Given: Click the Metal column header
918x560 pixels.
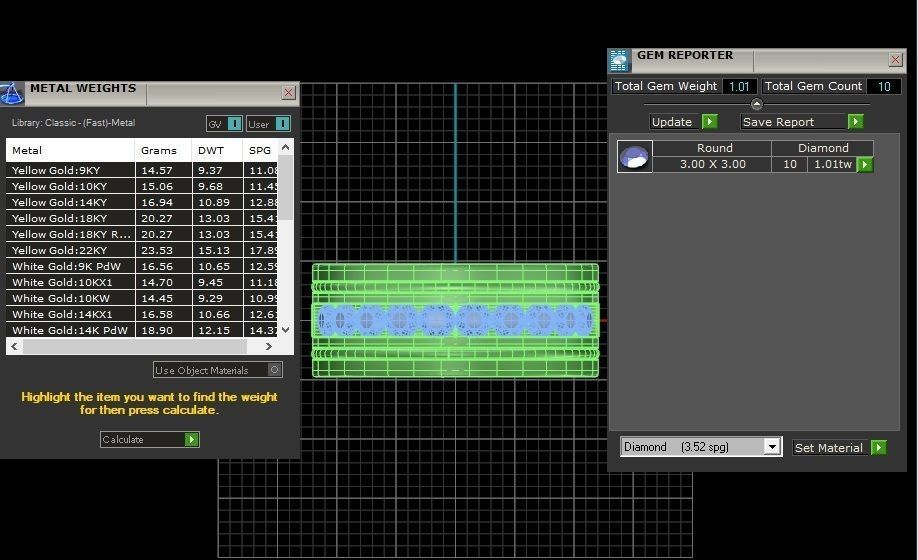Looking at the screenshot, I should tap(70, 150).
